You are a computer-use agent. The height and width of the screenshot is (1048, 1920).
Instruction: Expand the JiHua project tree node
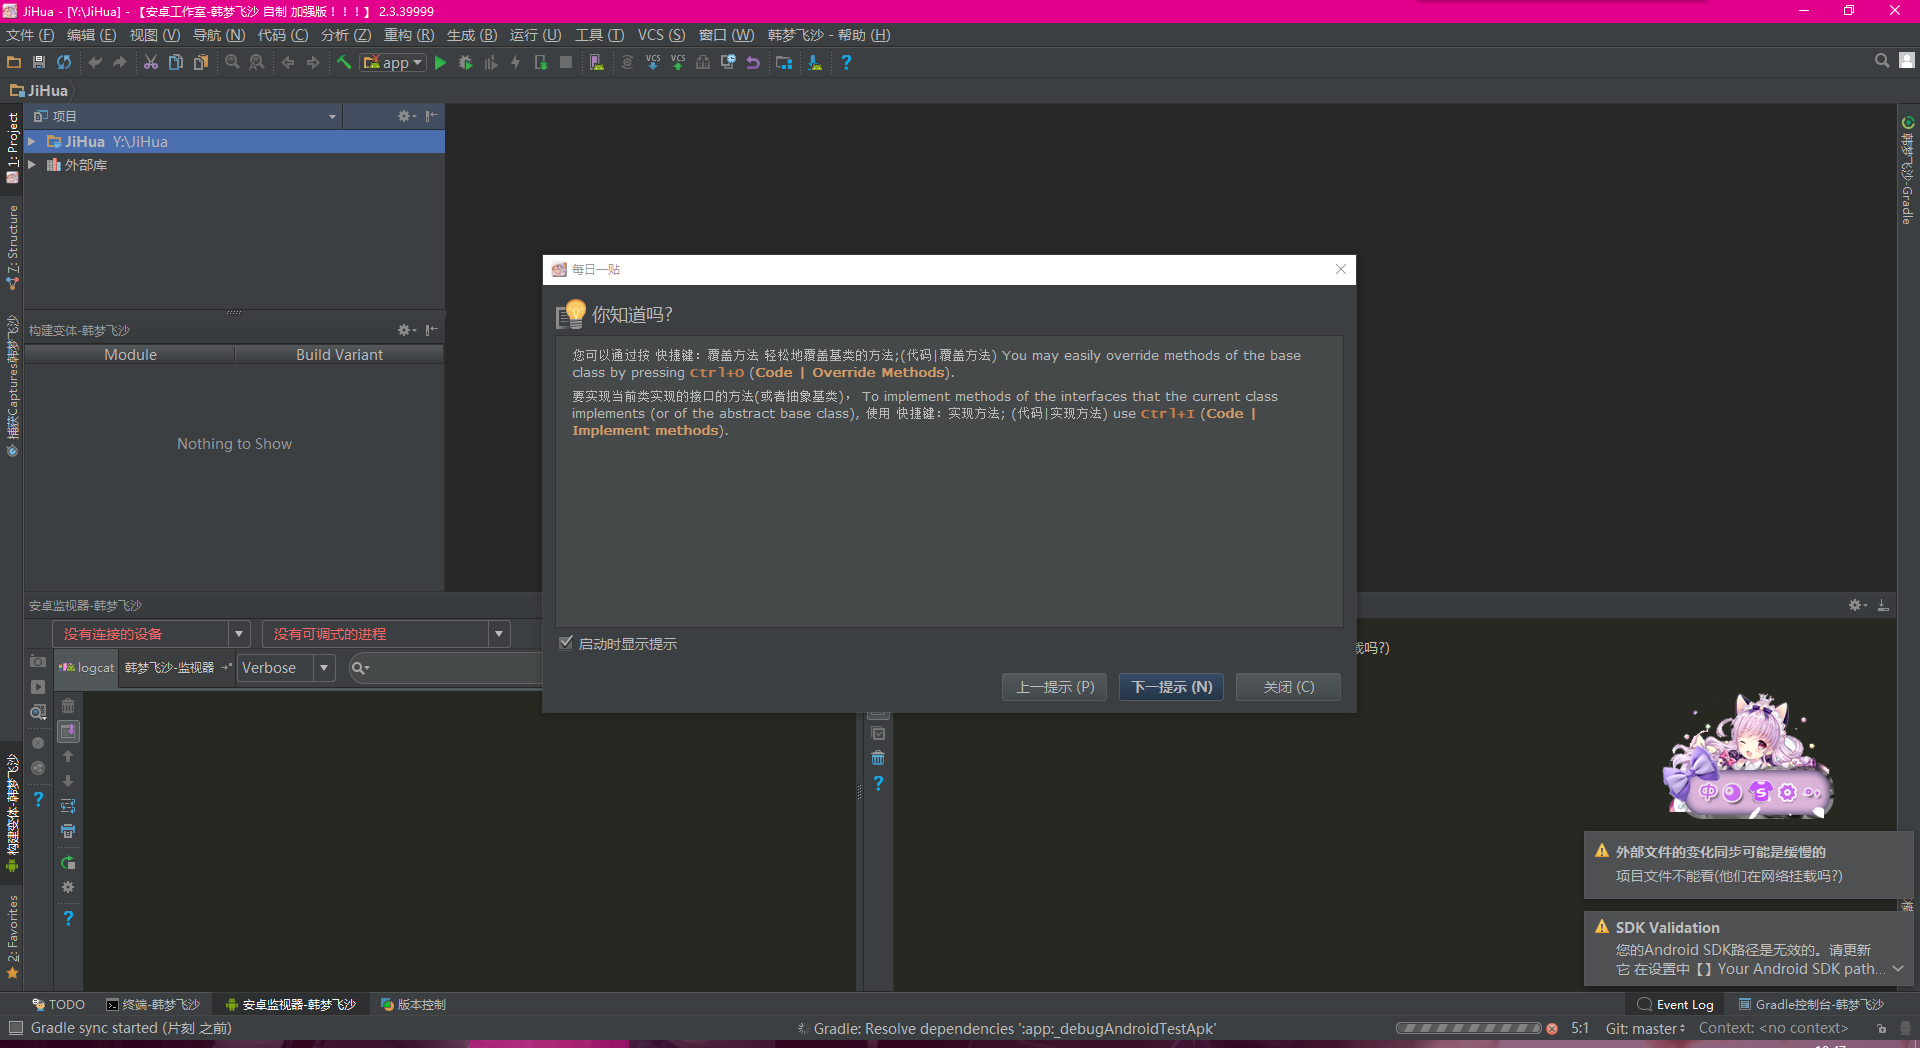click(x=32, y=142)
